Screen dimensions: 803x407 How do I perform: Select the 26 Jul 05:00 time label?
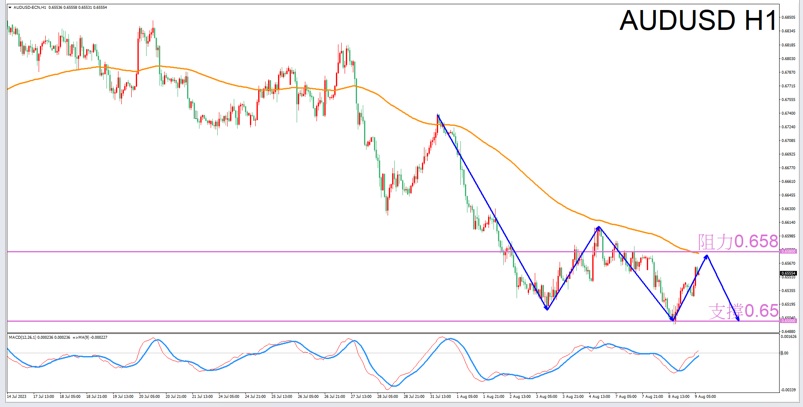pyautogui.click(x=308, y=396)
